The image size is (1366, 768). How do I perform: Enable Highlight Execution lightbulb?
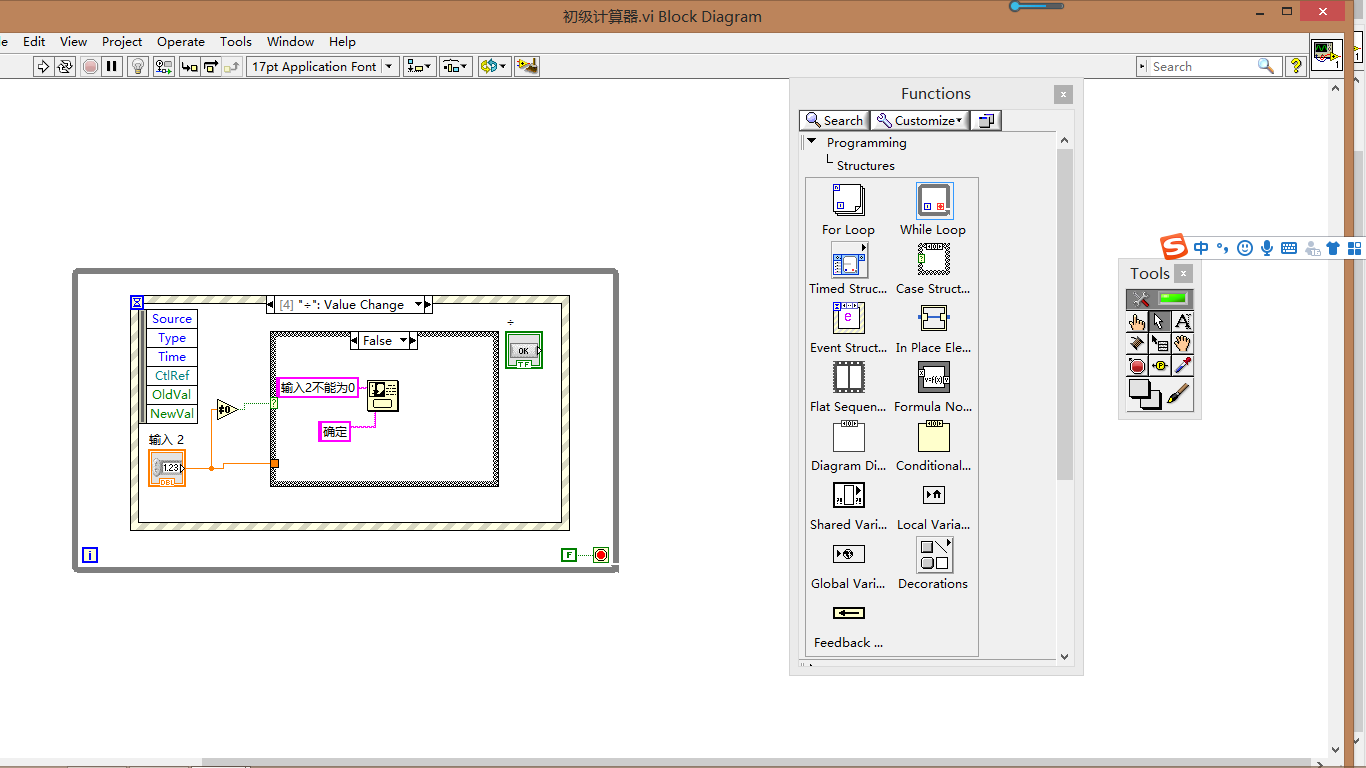137,66
